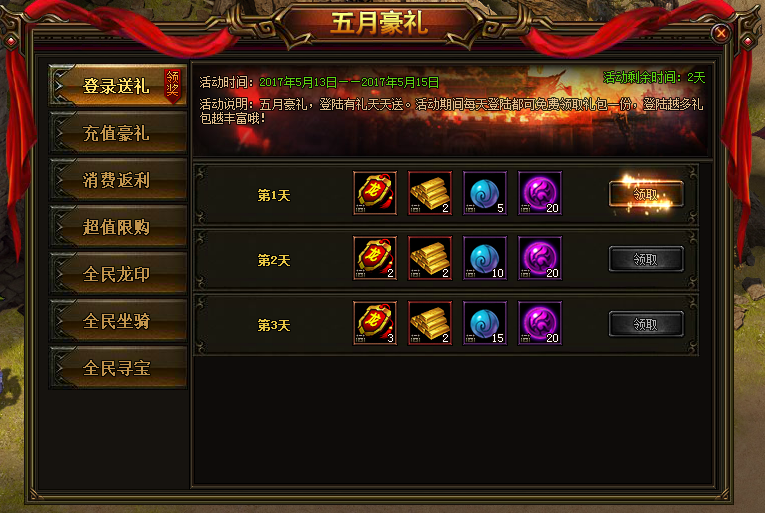Screen dimensions: 765x513
Task: Open the 超值限购 tab
Action: [x=118, y=226]
